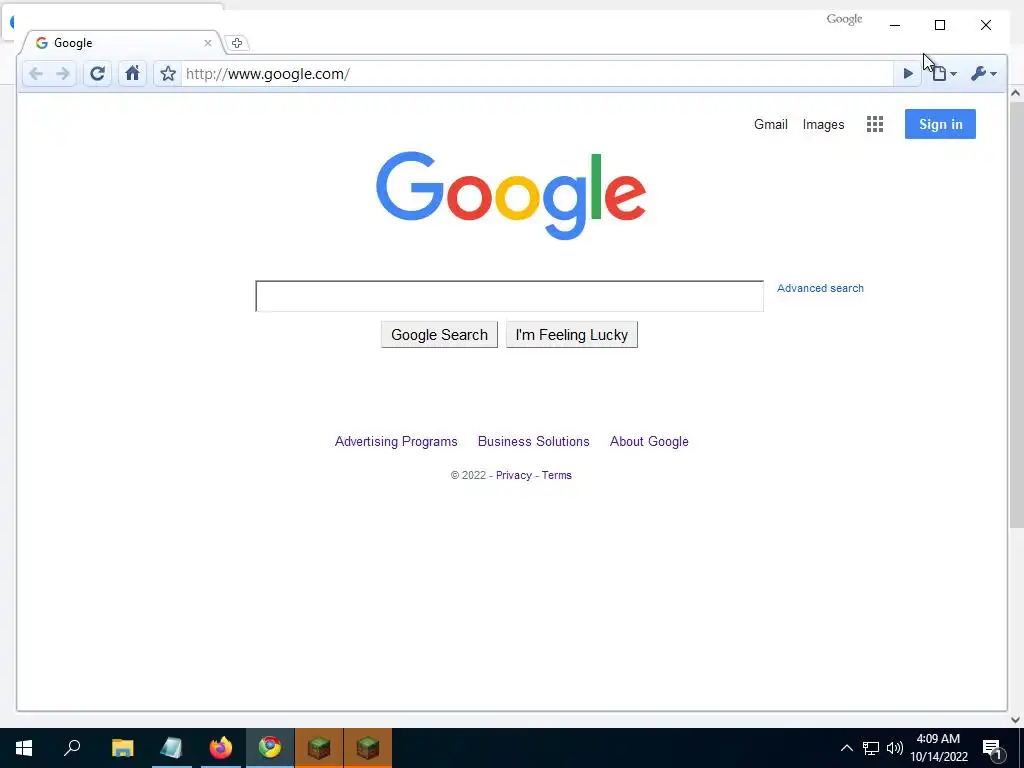The width and height of the screenshot is (1024, 768).
Task: Show hidden system tray icons
Action: pos(846,748)
